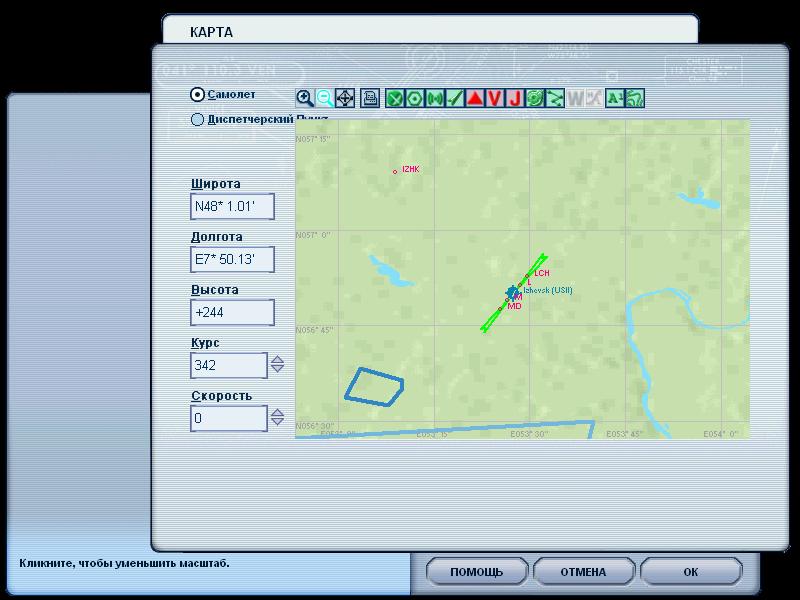
Task: Decrease Курс with the down arrow
Action: 278,369
